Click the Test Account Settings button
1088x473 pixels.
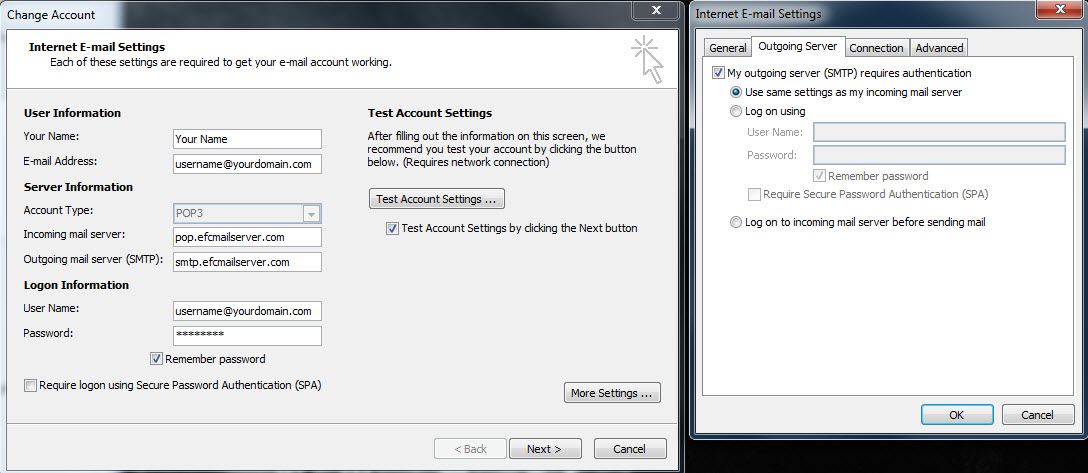[x=436, y=199]
